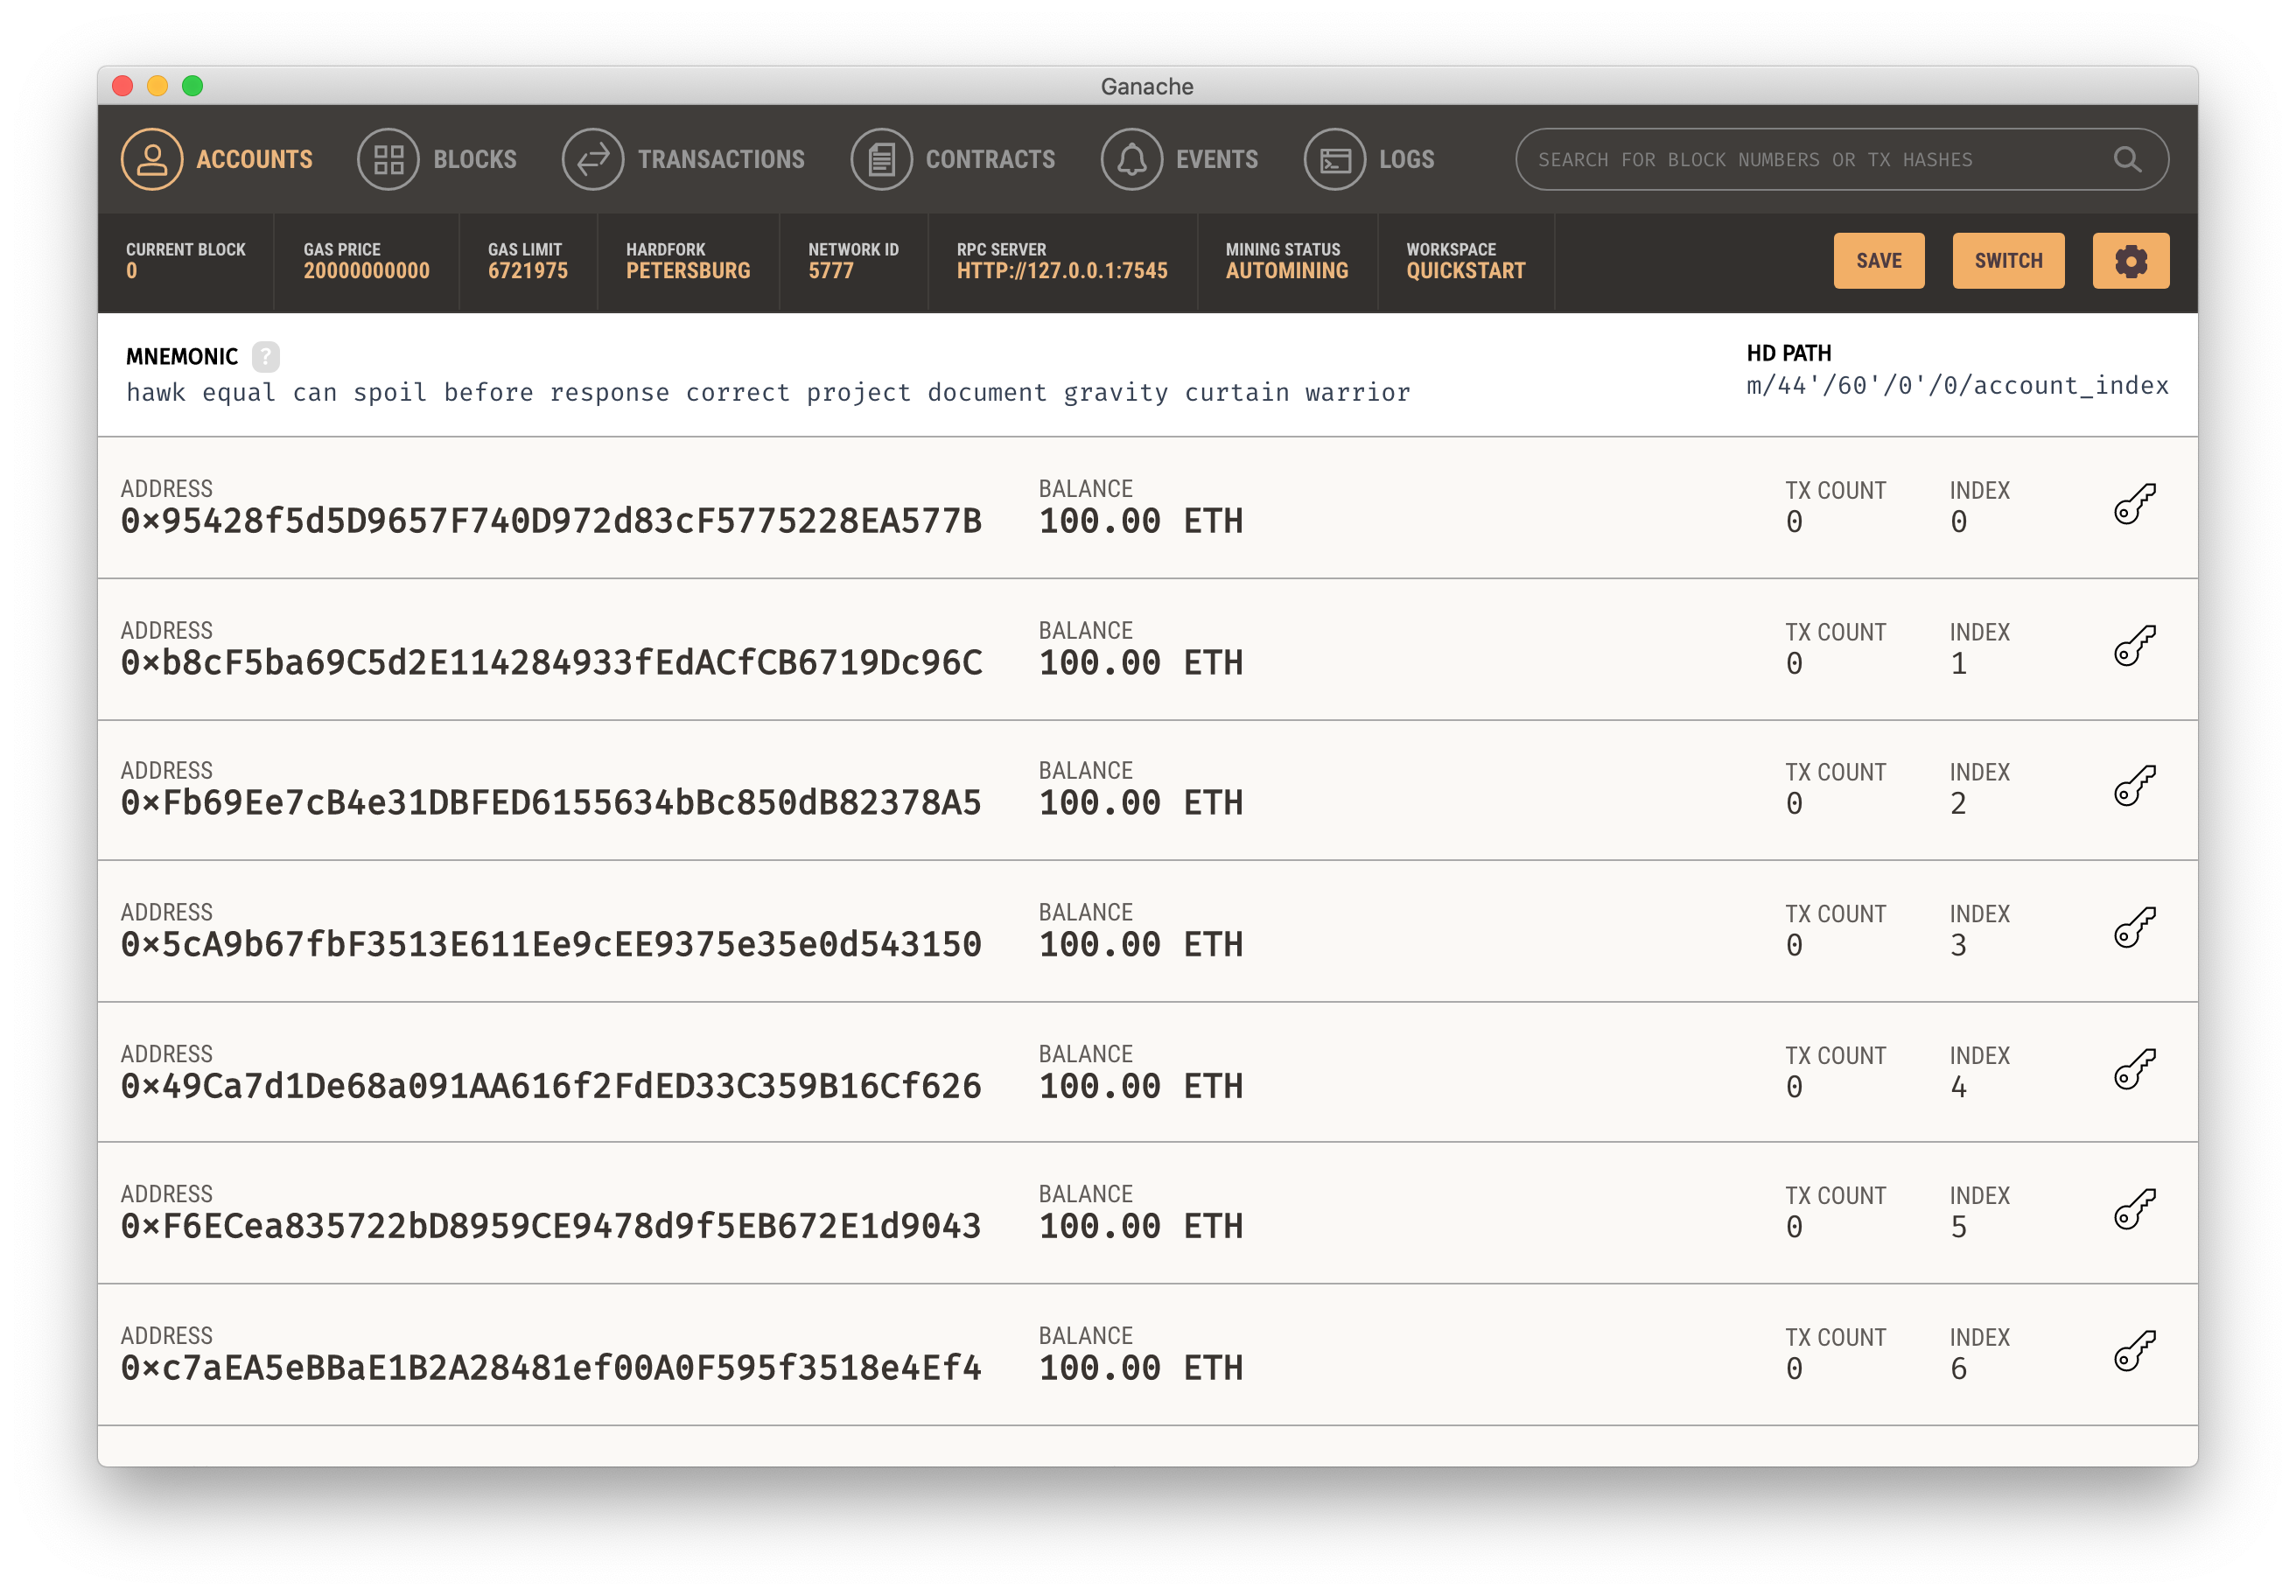Click the mnemonic phrase starting with hawk equal
The image size is (2296, 1596).
(x=768, y=393)
